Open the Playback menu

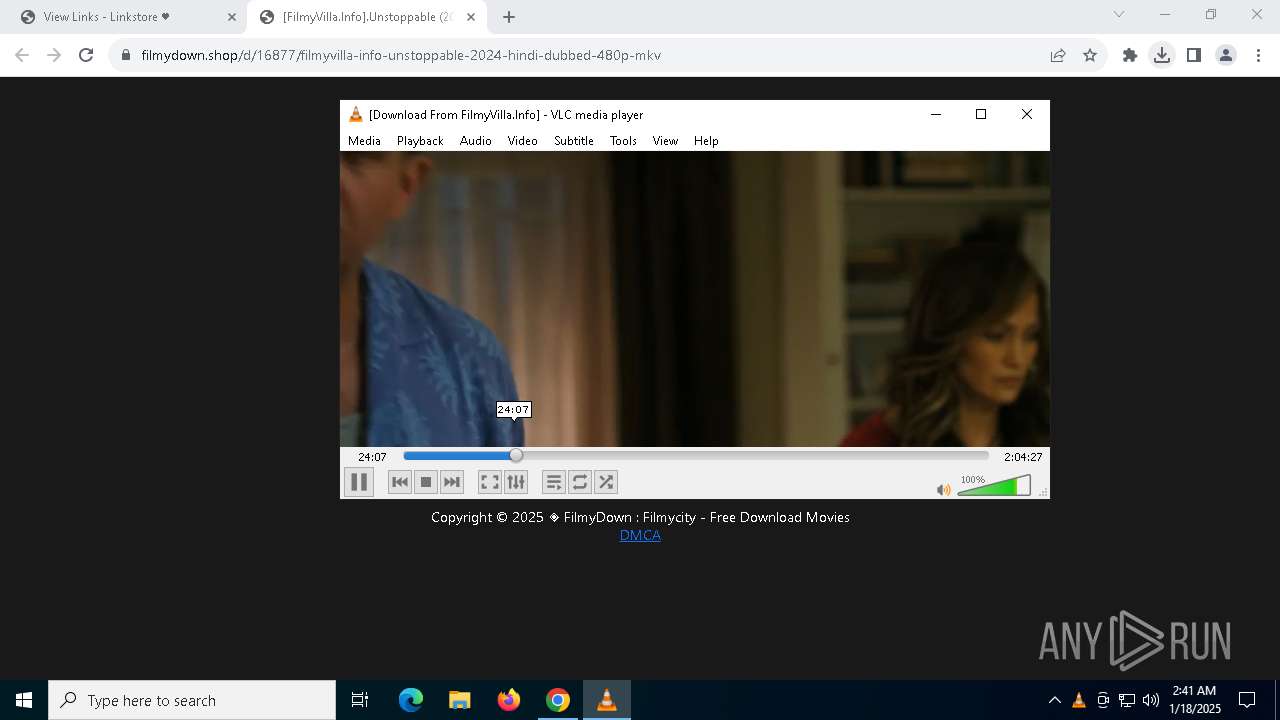[420, 141]
